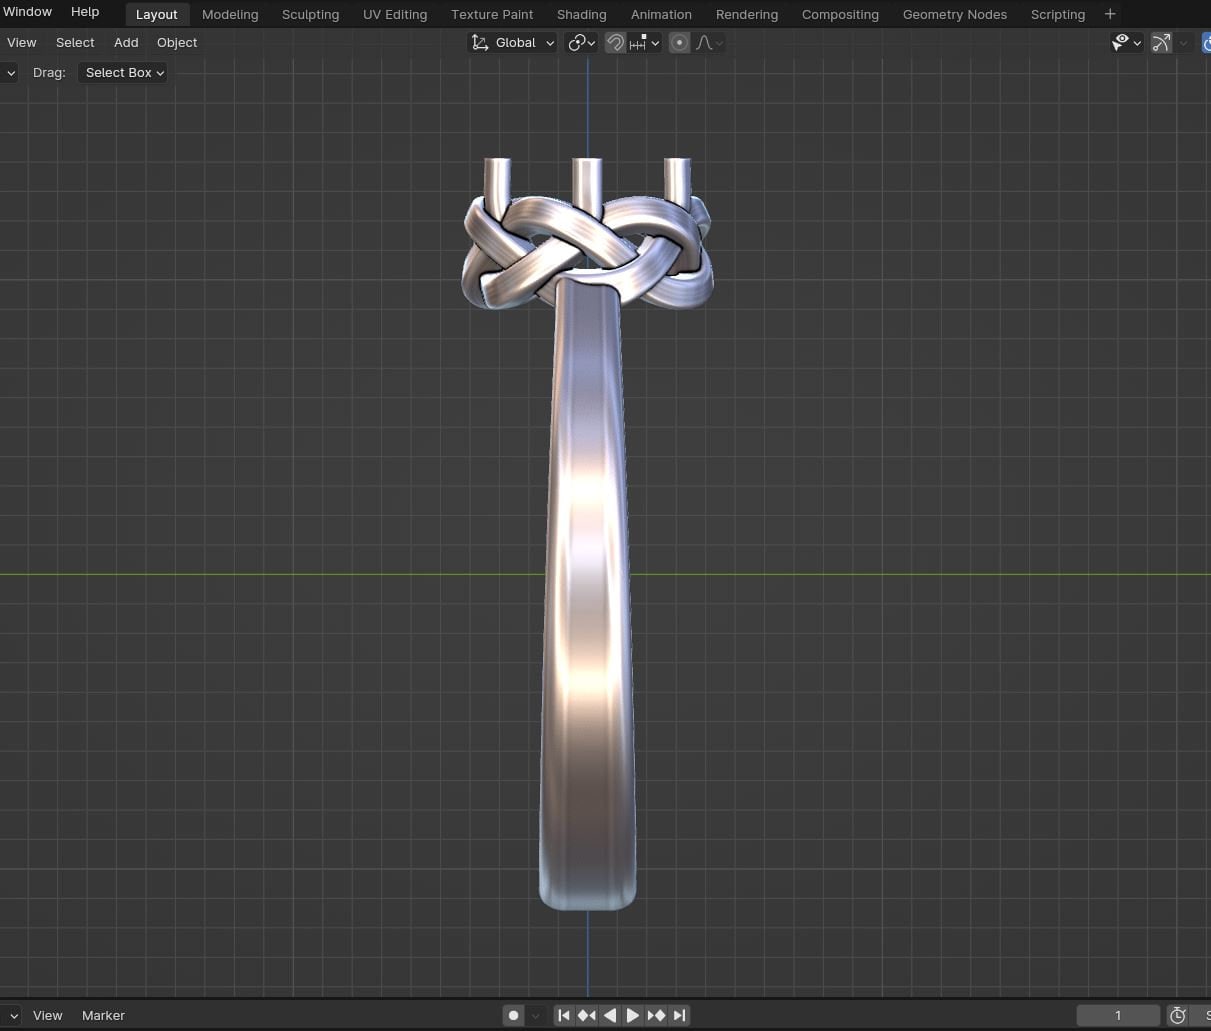This screenshot has width=1211, height=1031.
Task: Open the object visibility and selectability dropdown
Action: tap(1126, 42)
